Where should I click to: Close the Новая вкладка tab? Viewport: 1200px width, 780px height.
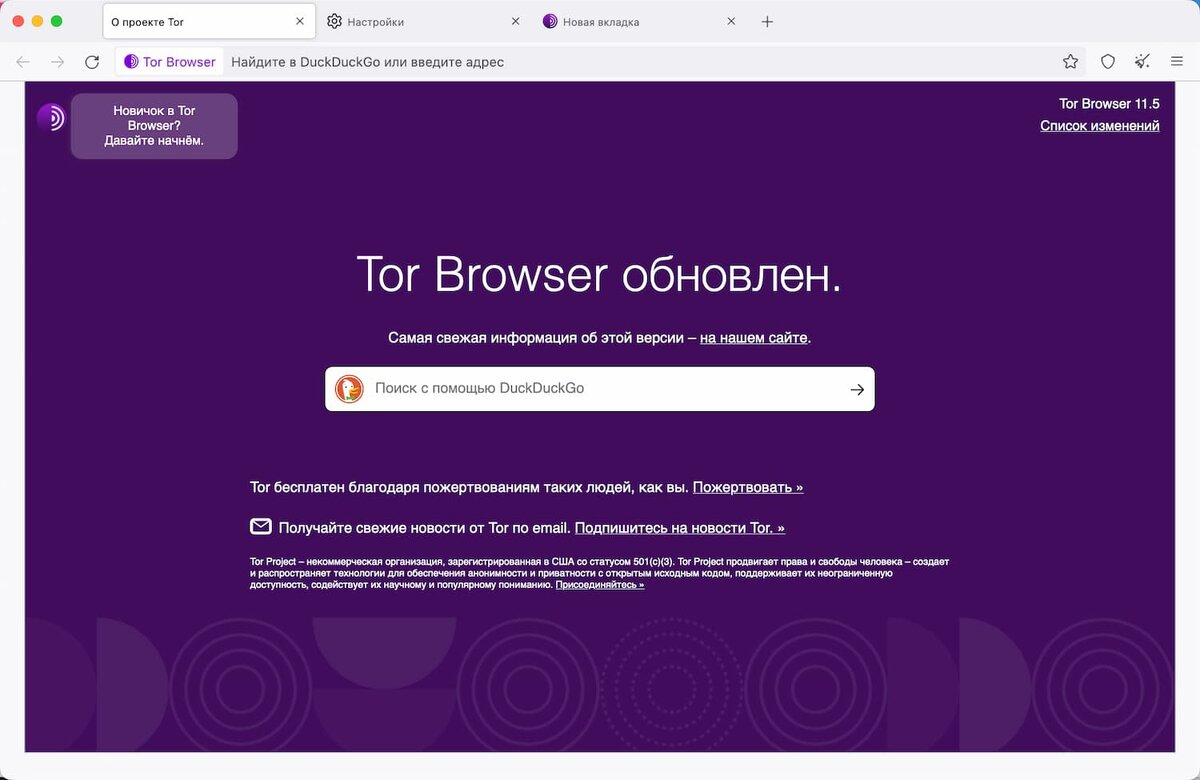(731, 21)
